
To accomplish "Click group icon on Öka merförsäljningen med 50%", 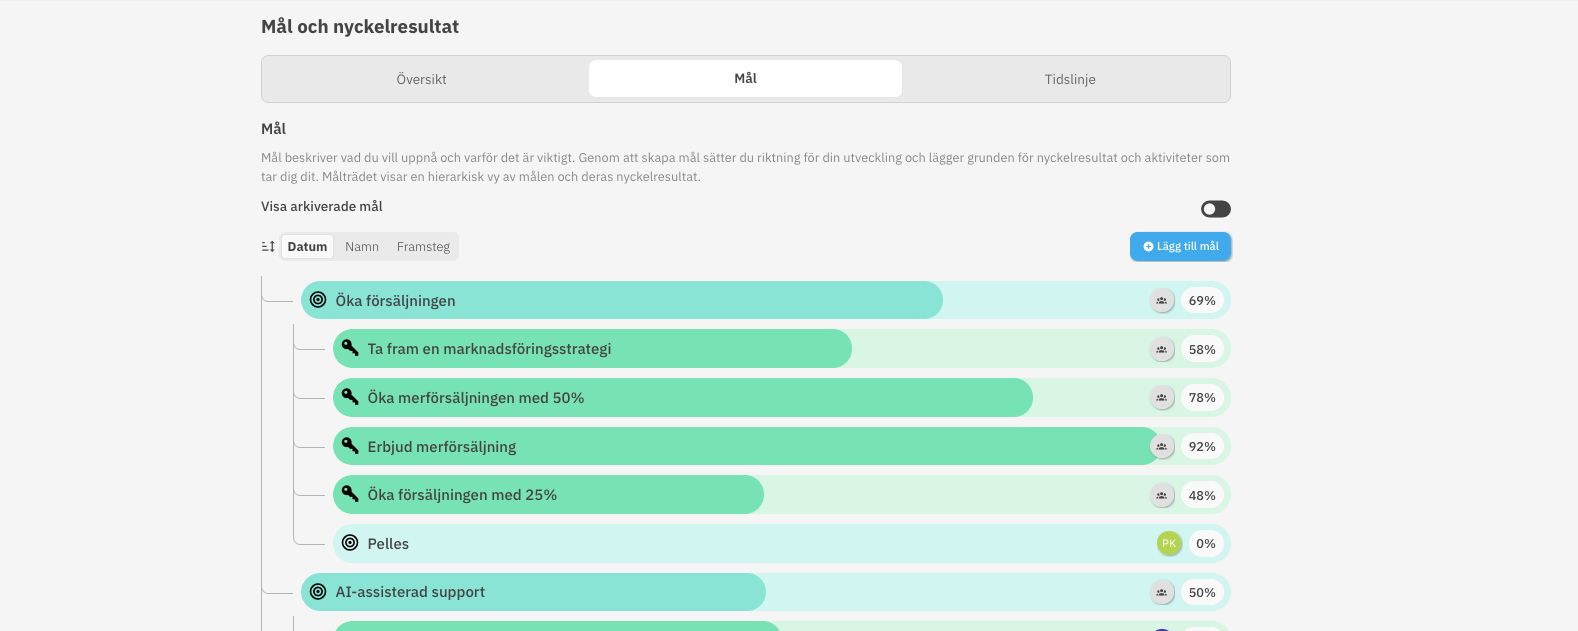I will 1161,398.
